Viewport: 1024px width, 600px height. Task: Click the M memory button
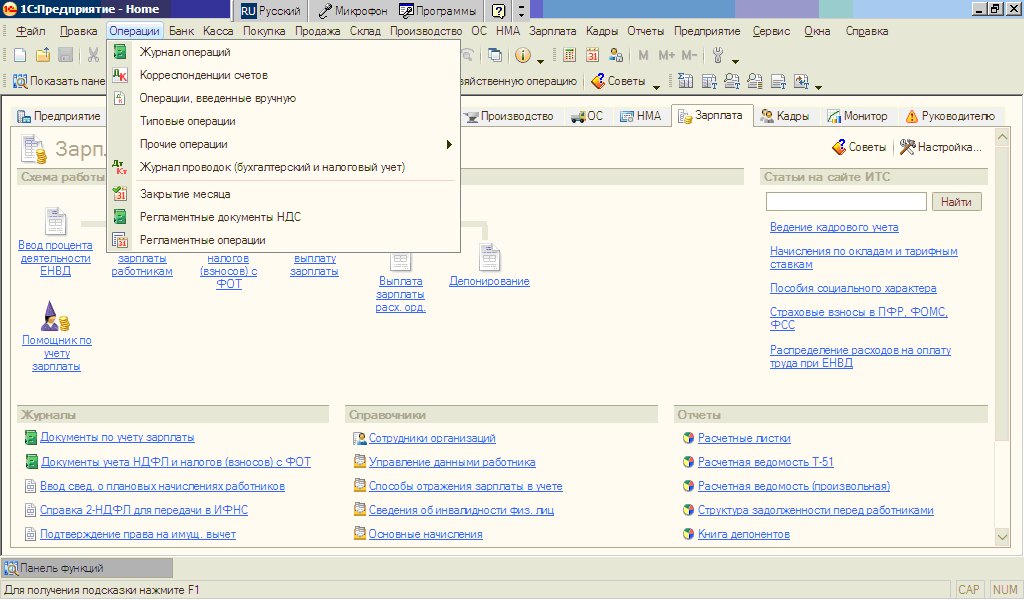[x=643, y=55]
